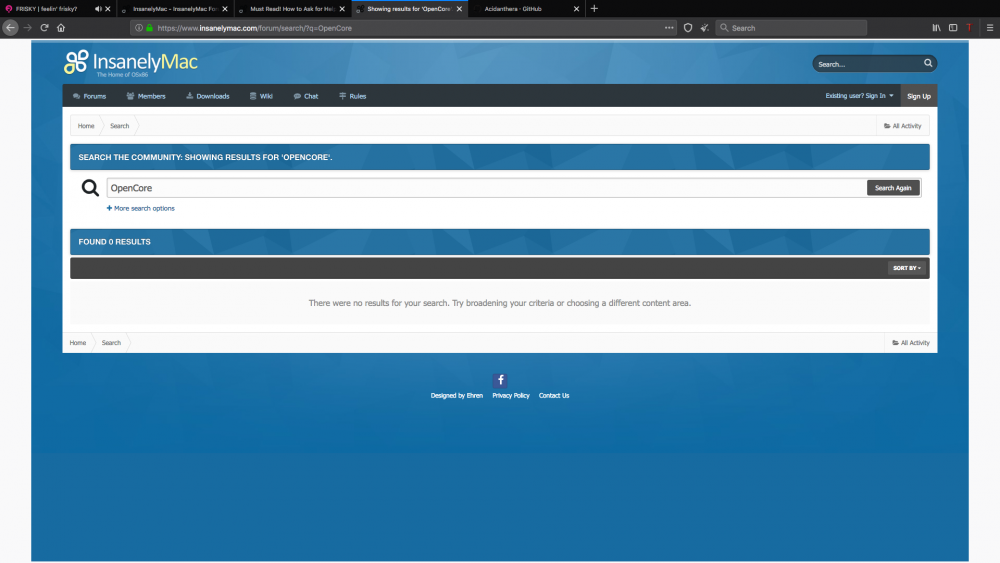Click the browser forward arrow
This screenshot has height=563, width=1000.
click(27, 27)
